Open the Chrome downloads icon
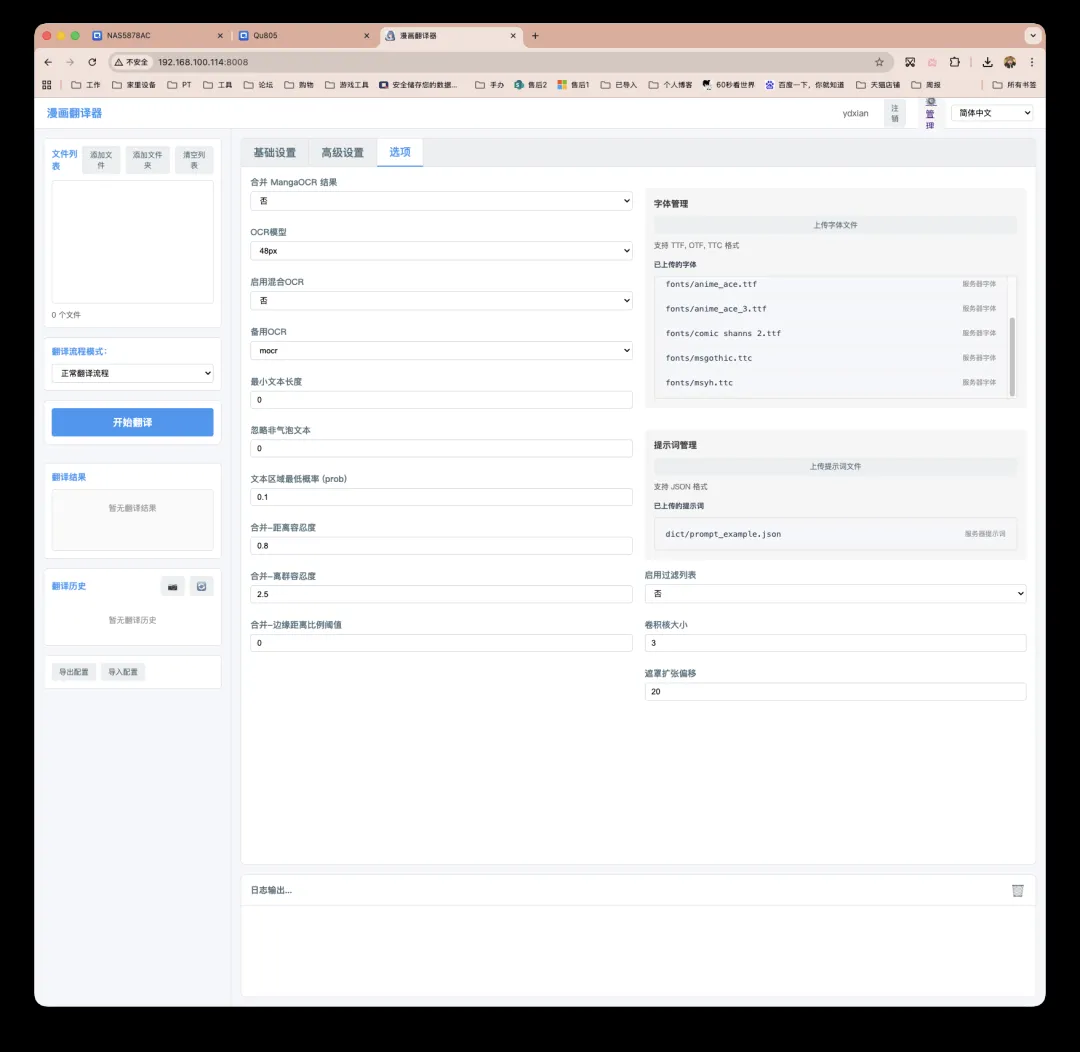 [x=987, y=62]
